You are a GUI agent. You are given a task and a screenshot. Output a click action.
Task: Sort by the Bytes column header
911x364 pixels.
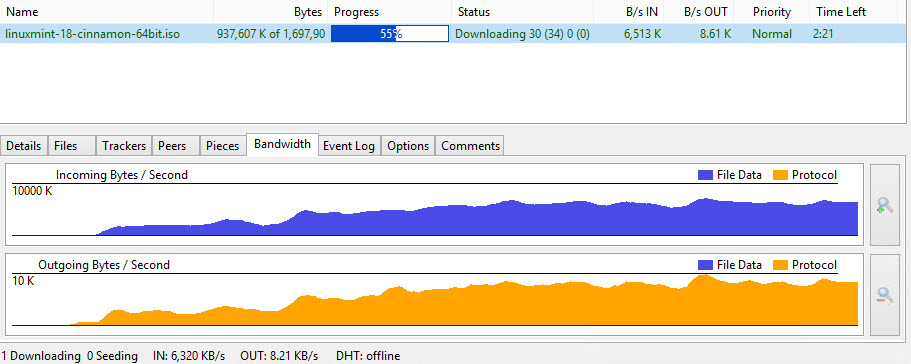click(x=271, y=12)
